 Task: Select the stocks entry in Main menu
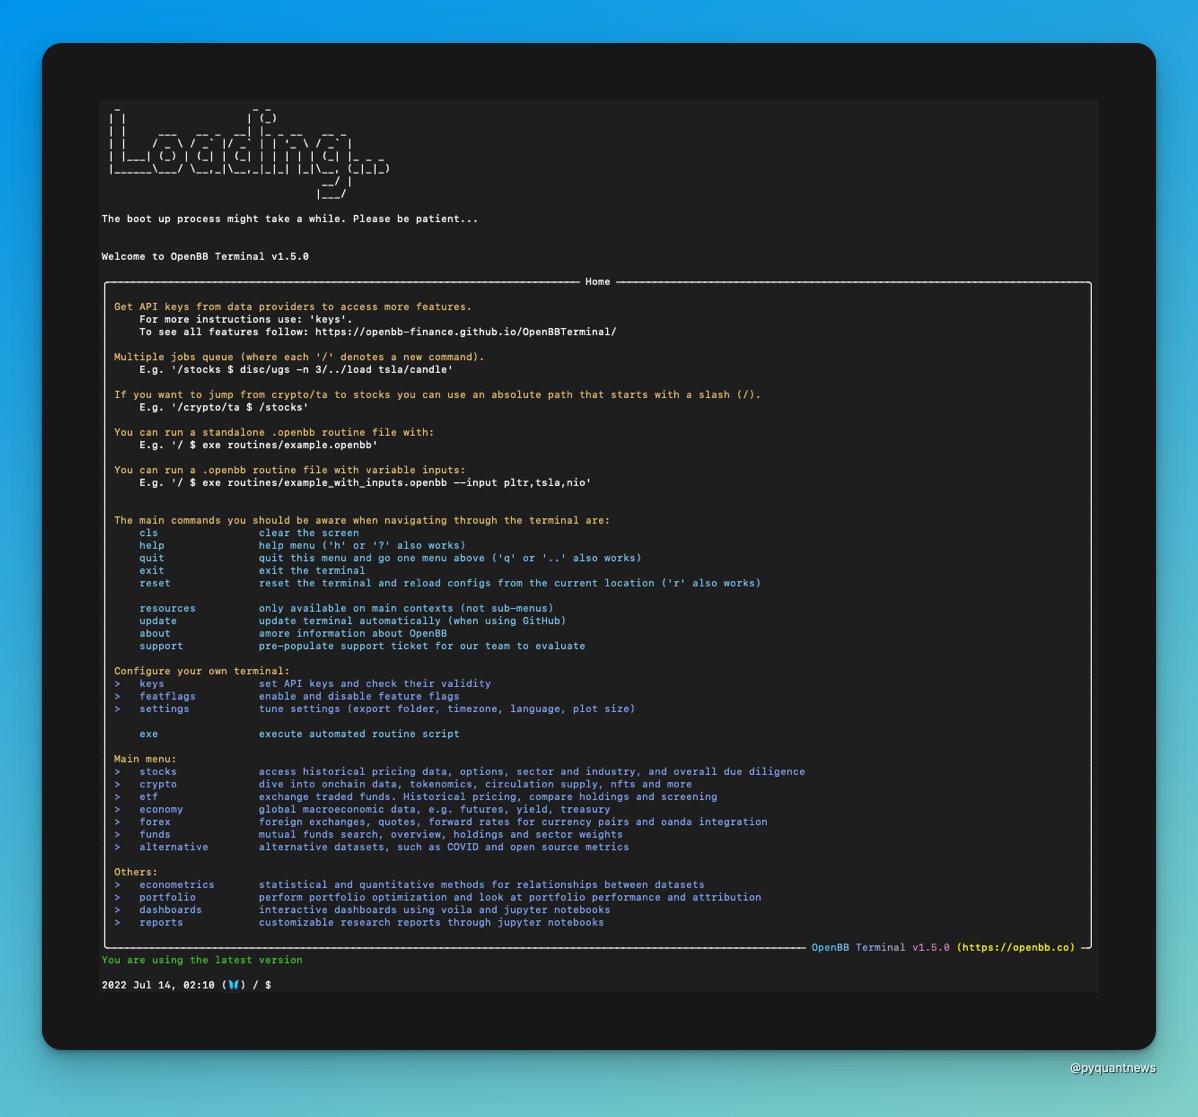click(x=158, y=771)
